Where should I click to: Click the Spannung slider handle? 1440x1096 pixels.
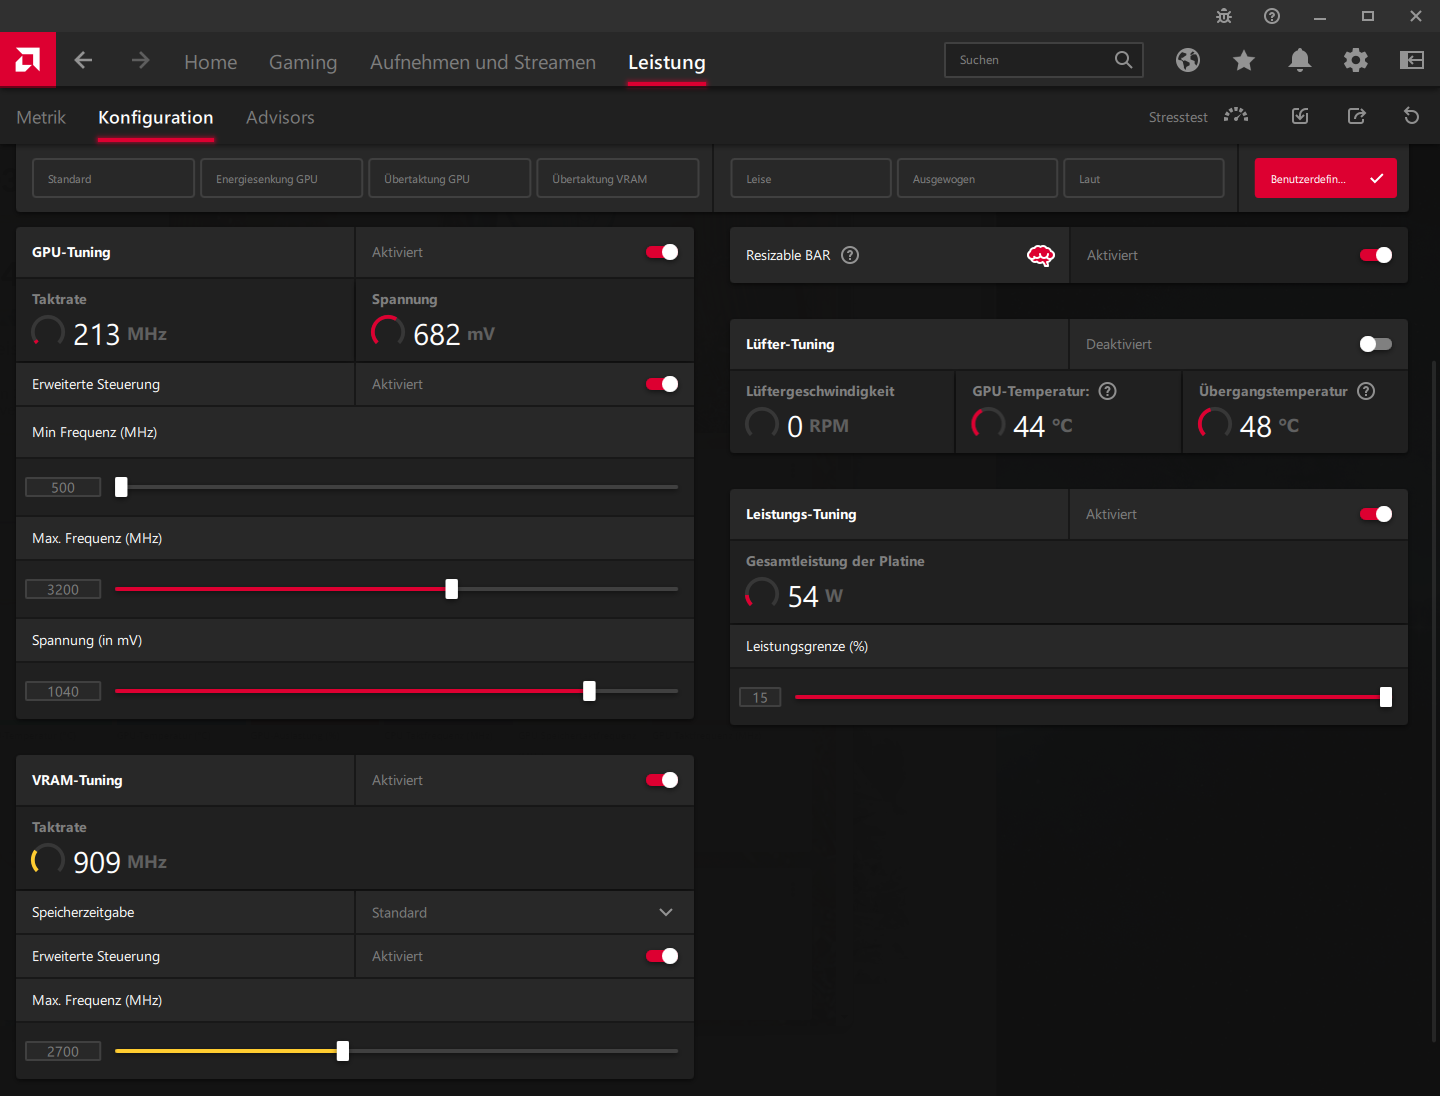(x=589, y=691)
